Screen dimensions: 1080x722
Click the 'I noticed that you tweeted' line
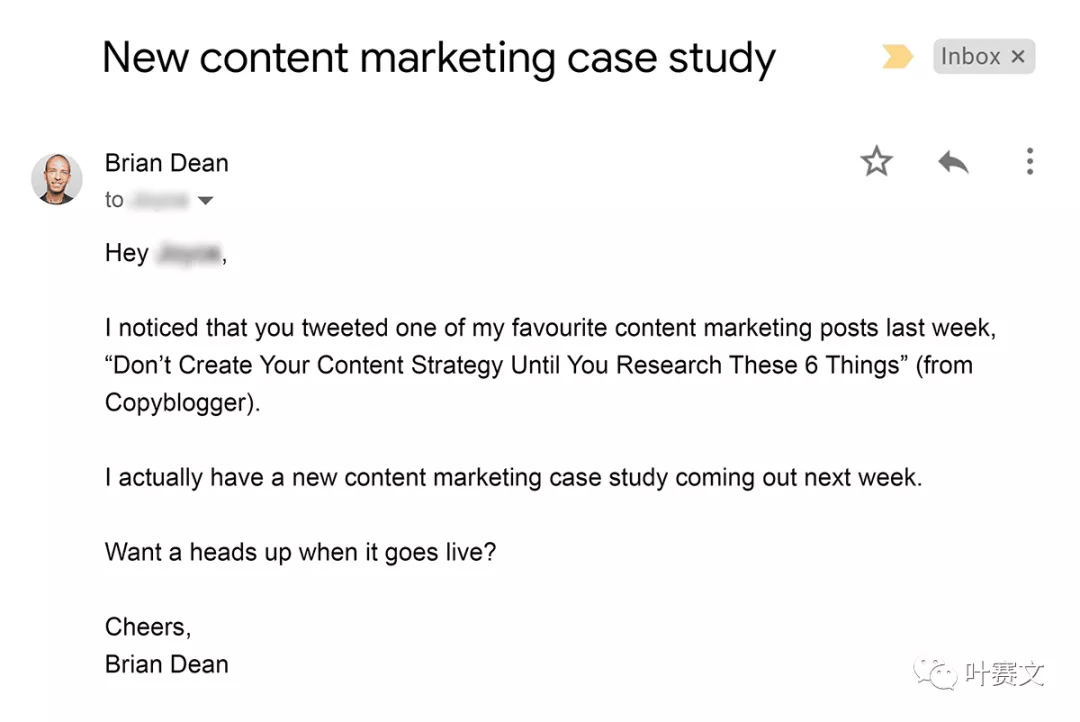[x=550, y=328]
